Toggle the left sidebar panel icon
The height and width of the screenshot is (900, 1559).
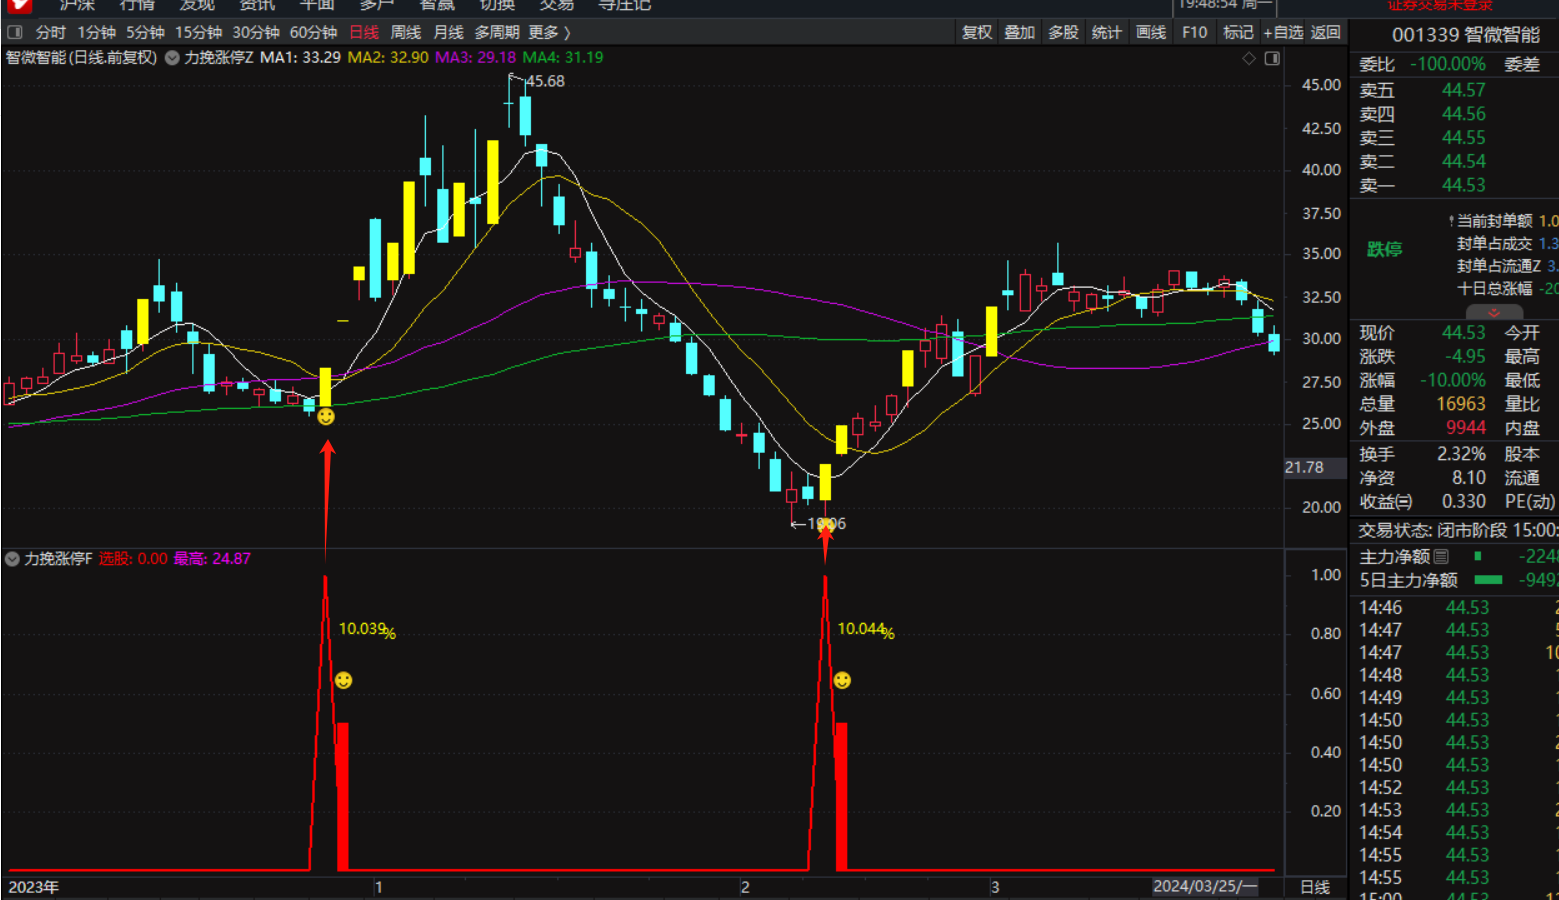(15, 32)
